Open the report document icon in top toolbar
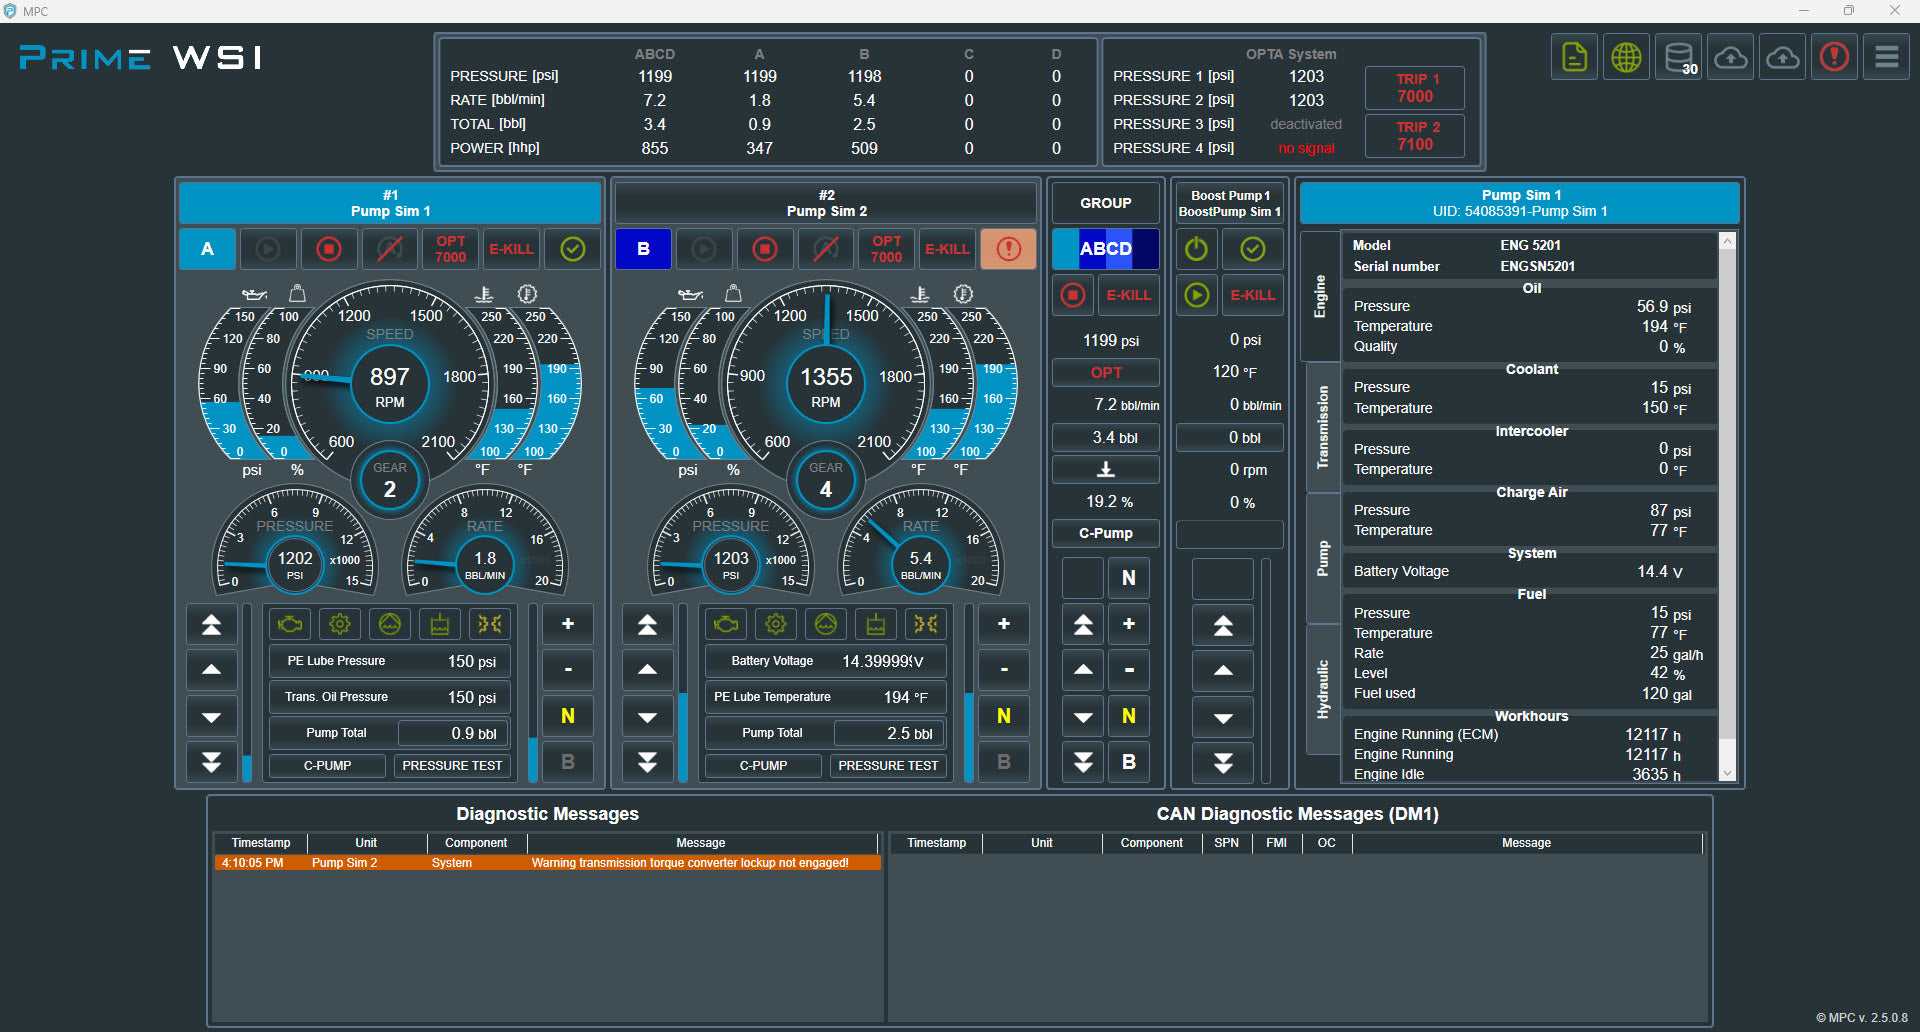1920x1032 pixels. (x=1575, y=58)
